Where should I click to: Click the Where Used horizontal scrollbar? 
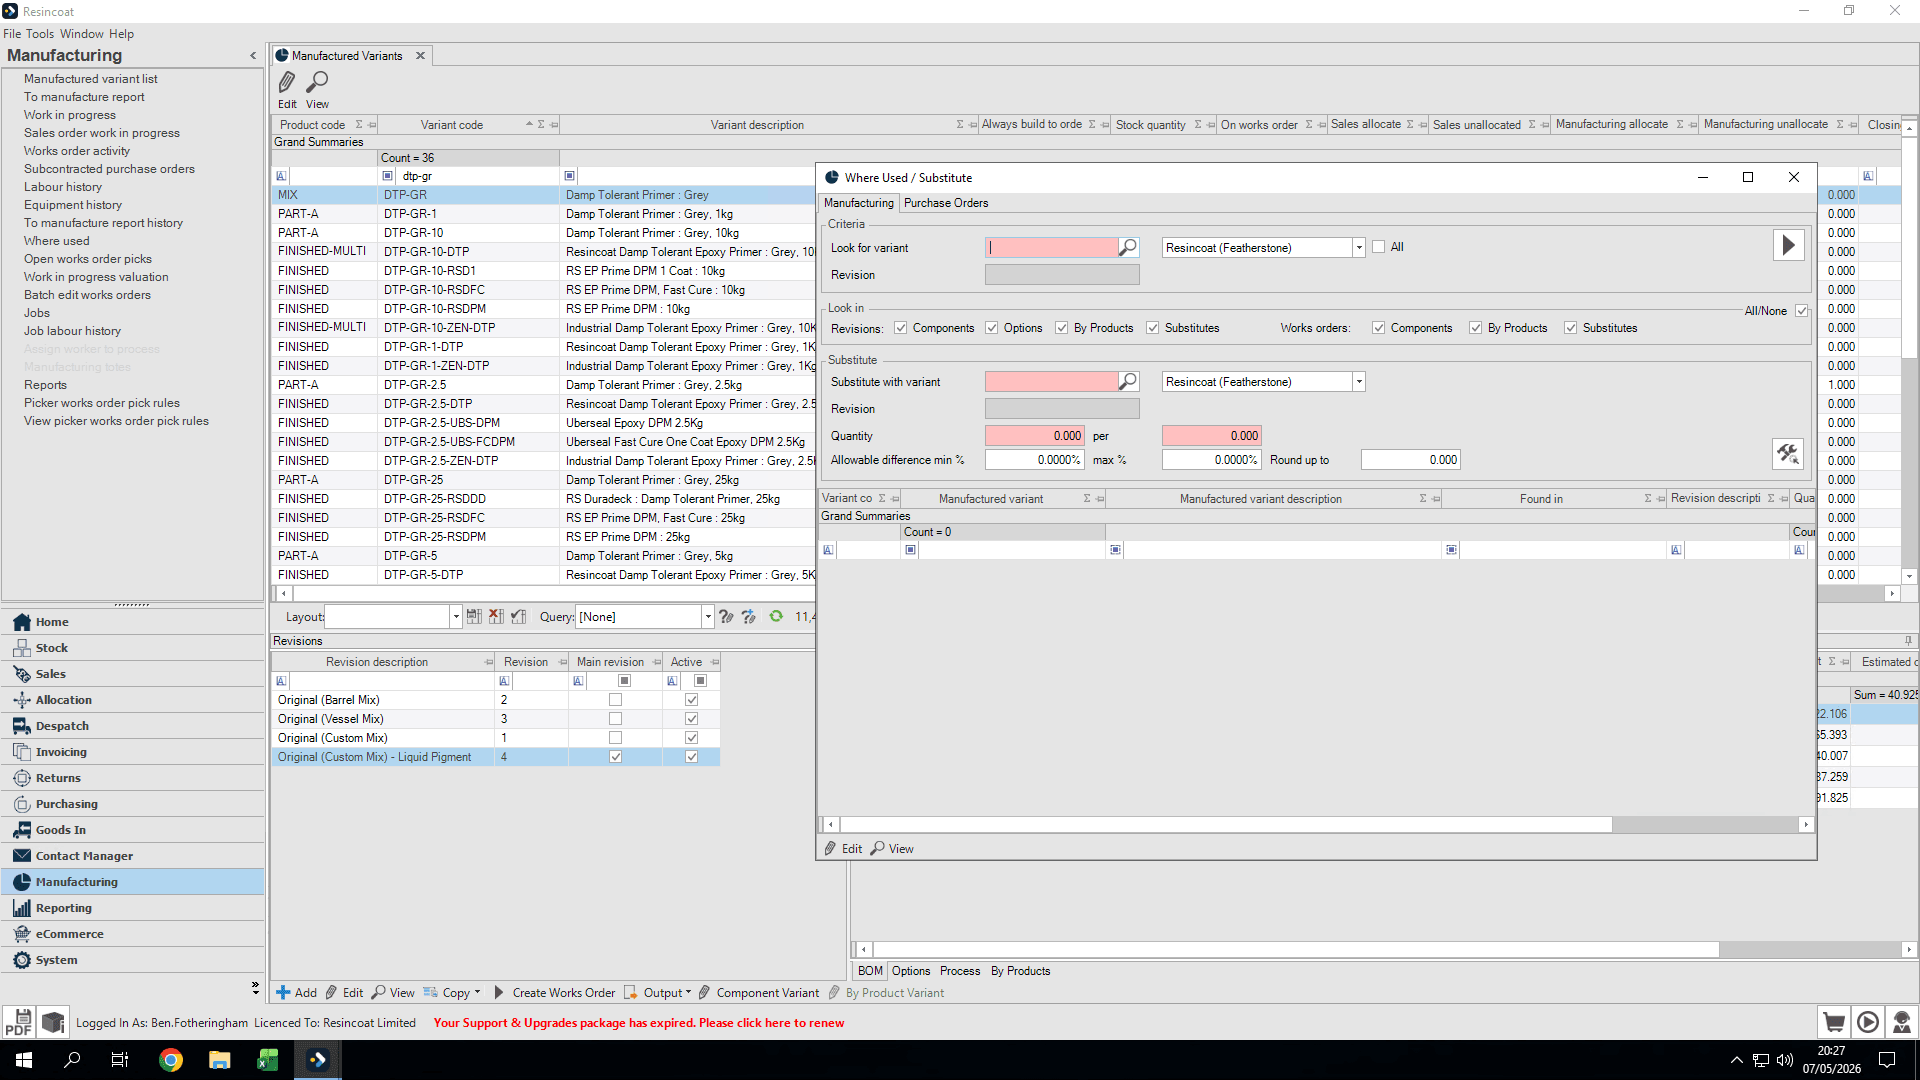[x=1225, y=825]
